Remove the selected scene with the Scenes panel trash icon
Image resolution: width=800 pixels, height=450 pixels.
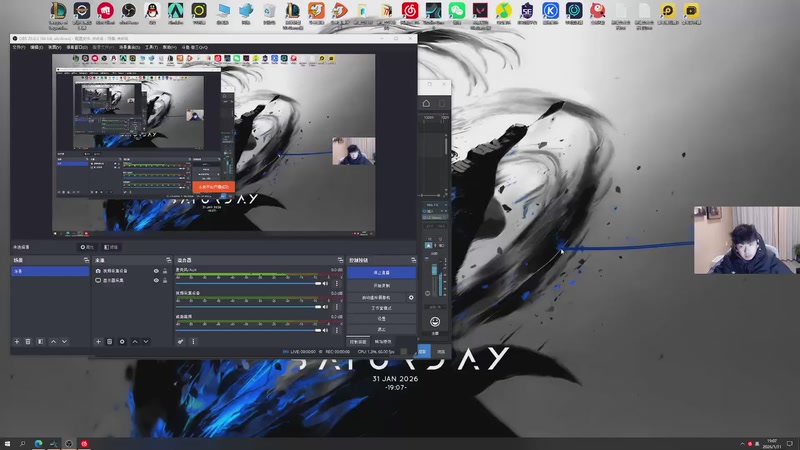pyautogui.click(x=28, y=341)
